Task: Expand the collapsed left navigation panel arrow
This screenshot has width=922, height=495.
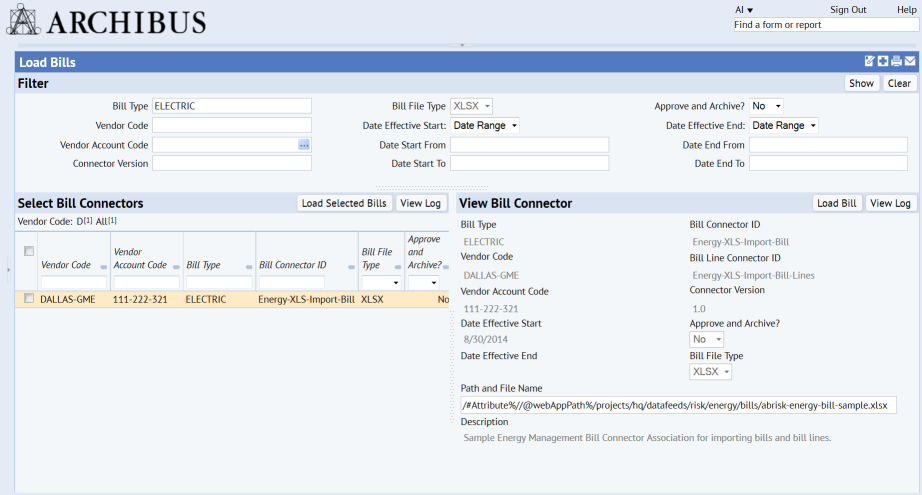Action: pyautogui.click(x=8, y=270)
